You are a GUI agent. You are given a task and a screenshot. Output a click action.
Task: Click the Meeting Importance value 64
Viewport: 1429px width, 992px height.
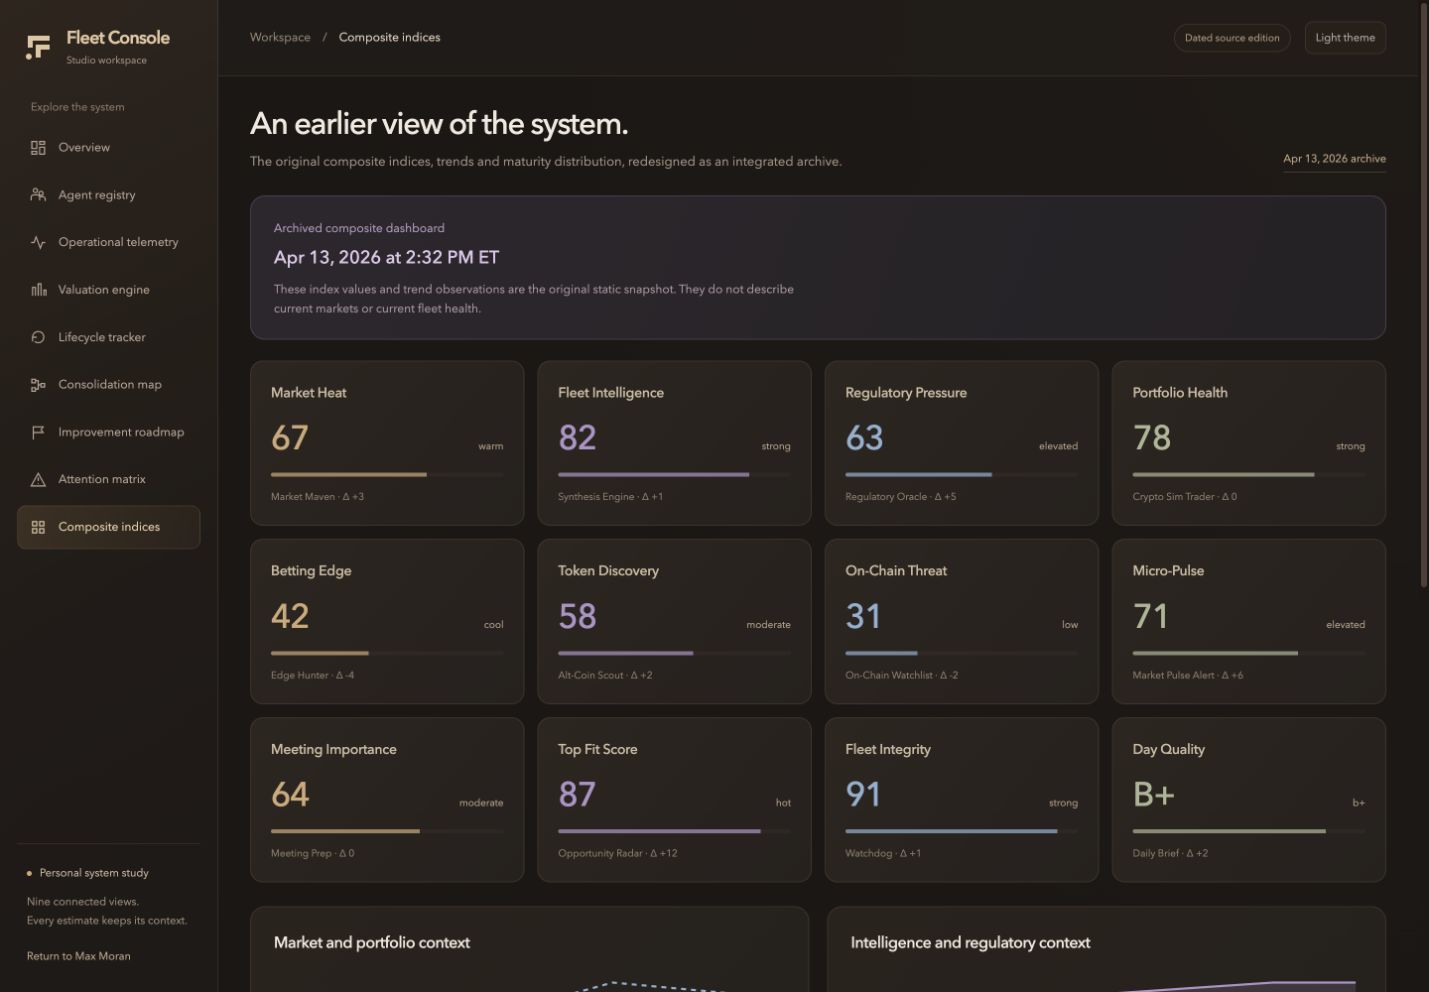click(x=290, y=794)
